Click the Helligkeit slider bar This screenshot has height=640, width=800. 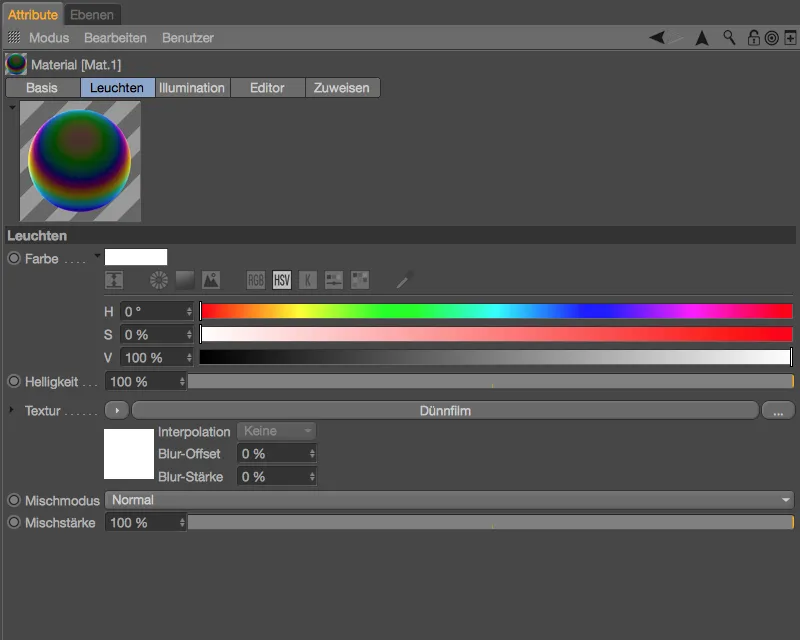point(490,381)
